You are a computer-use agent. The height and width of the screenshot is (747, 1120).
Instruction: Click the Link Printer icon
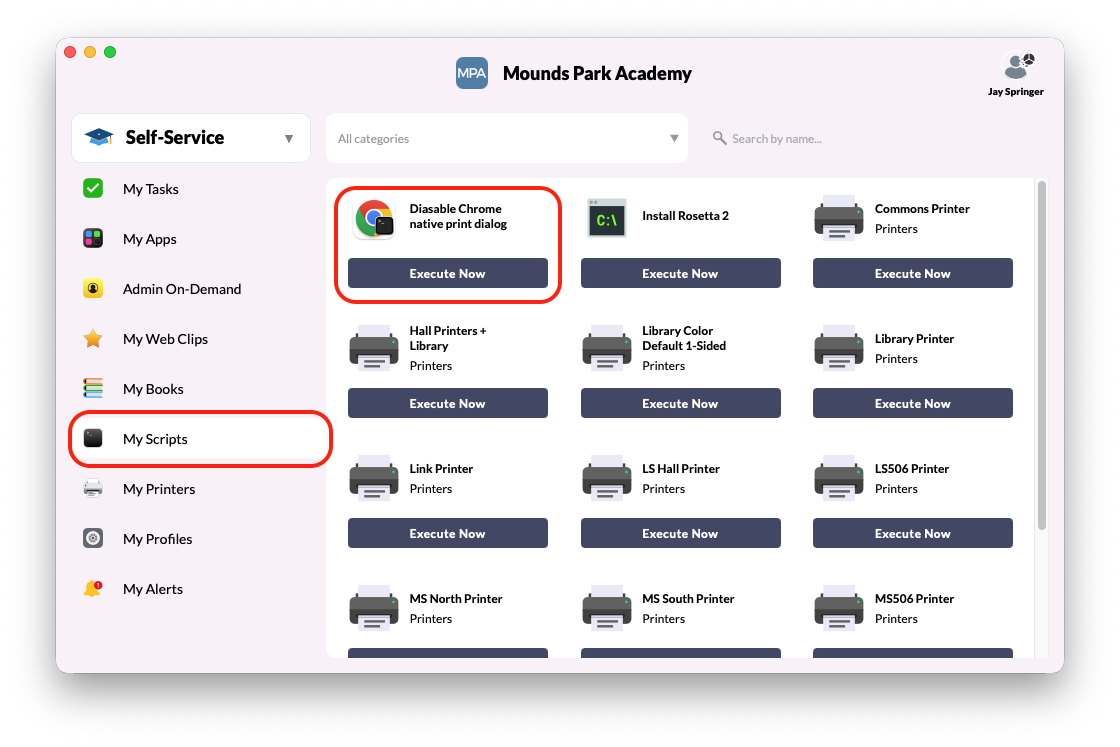[x=374, y=478]
